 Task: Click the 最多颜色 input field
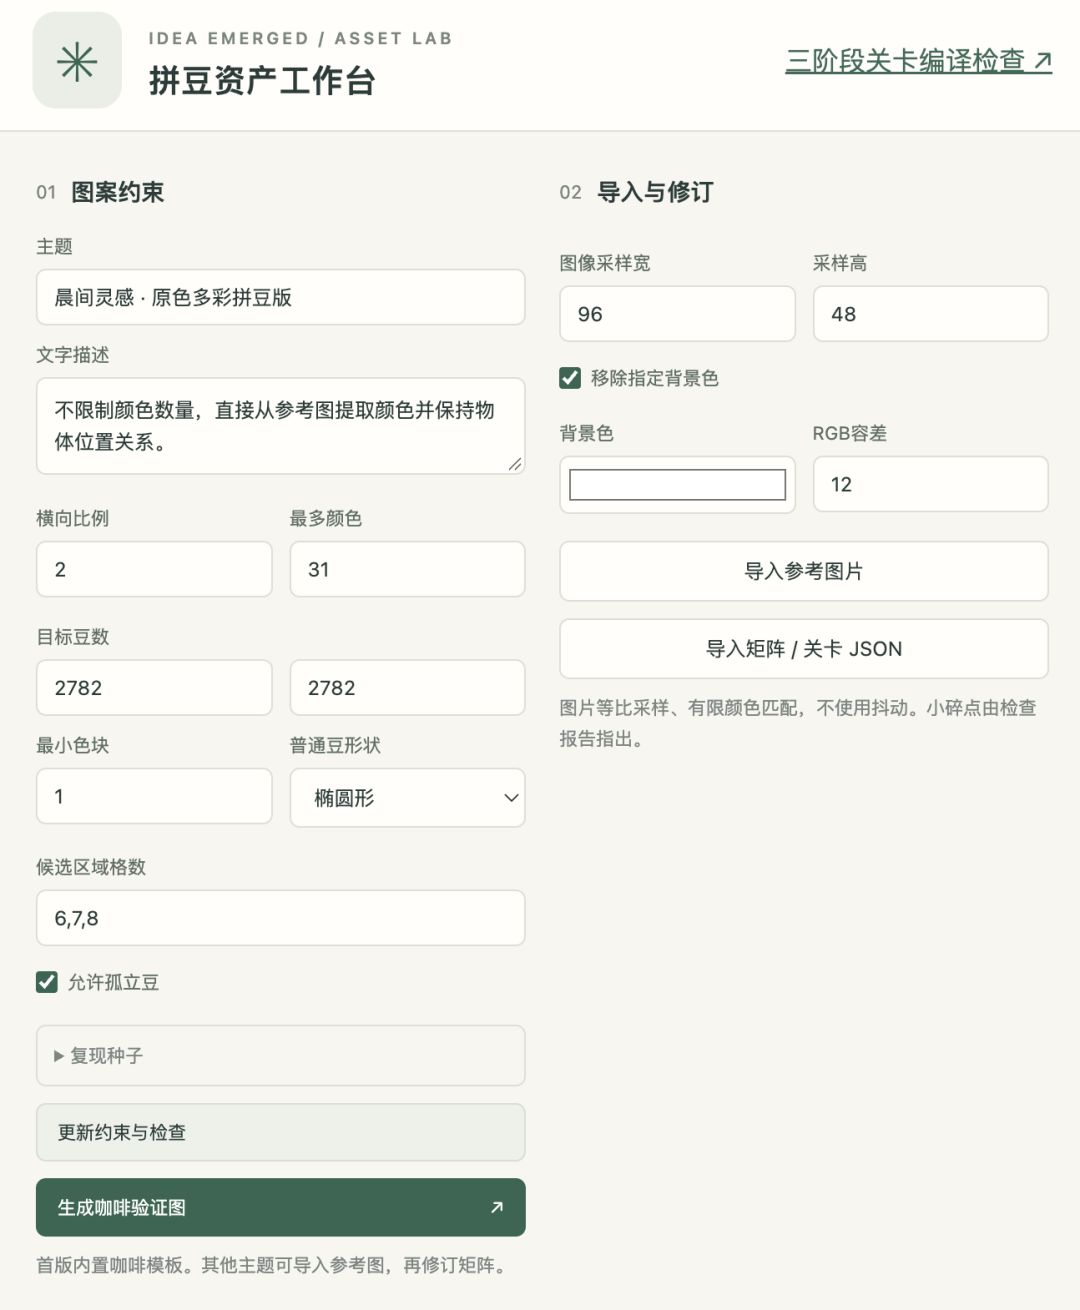click(408, 569)
